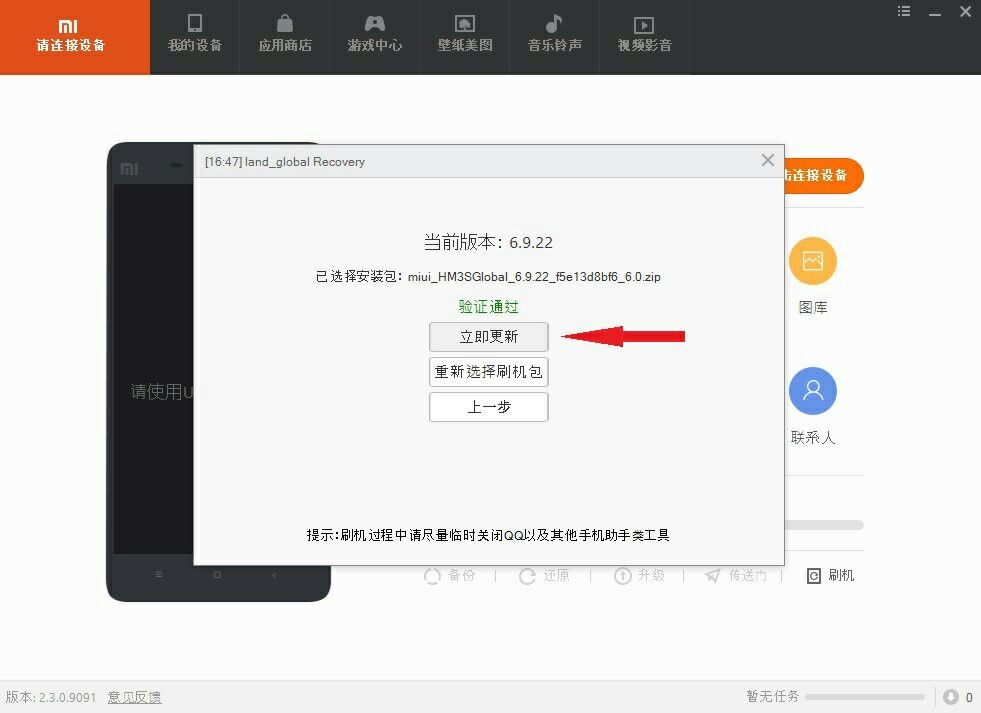
Task: Click the 版本: 2.3.0.9091 status text
Action: tap(51, 697)
